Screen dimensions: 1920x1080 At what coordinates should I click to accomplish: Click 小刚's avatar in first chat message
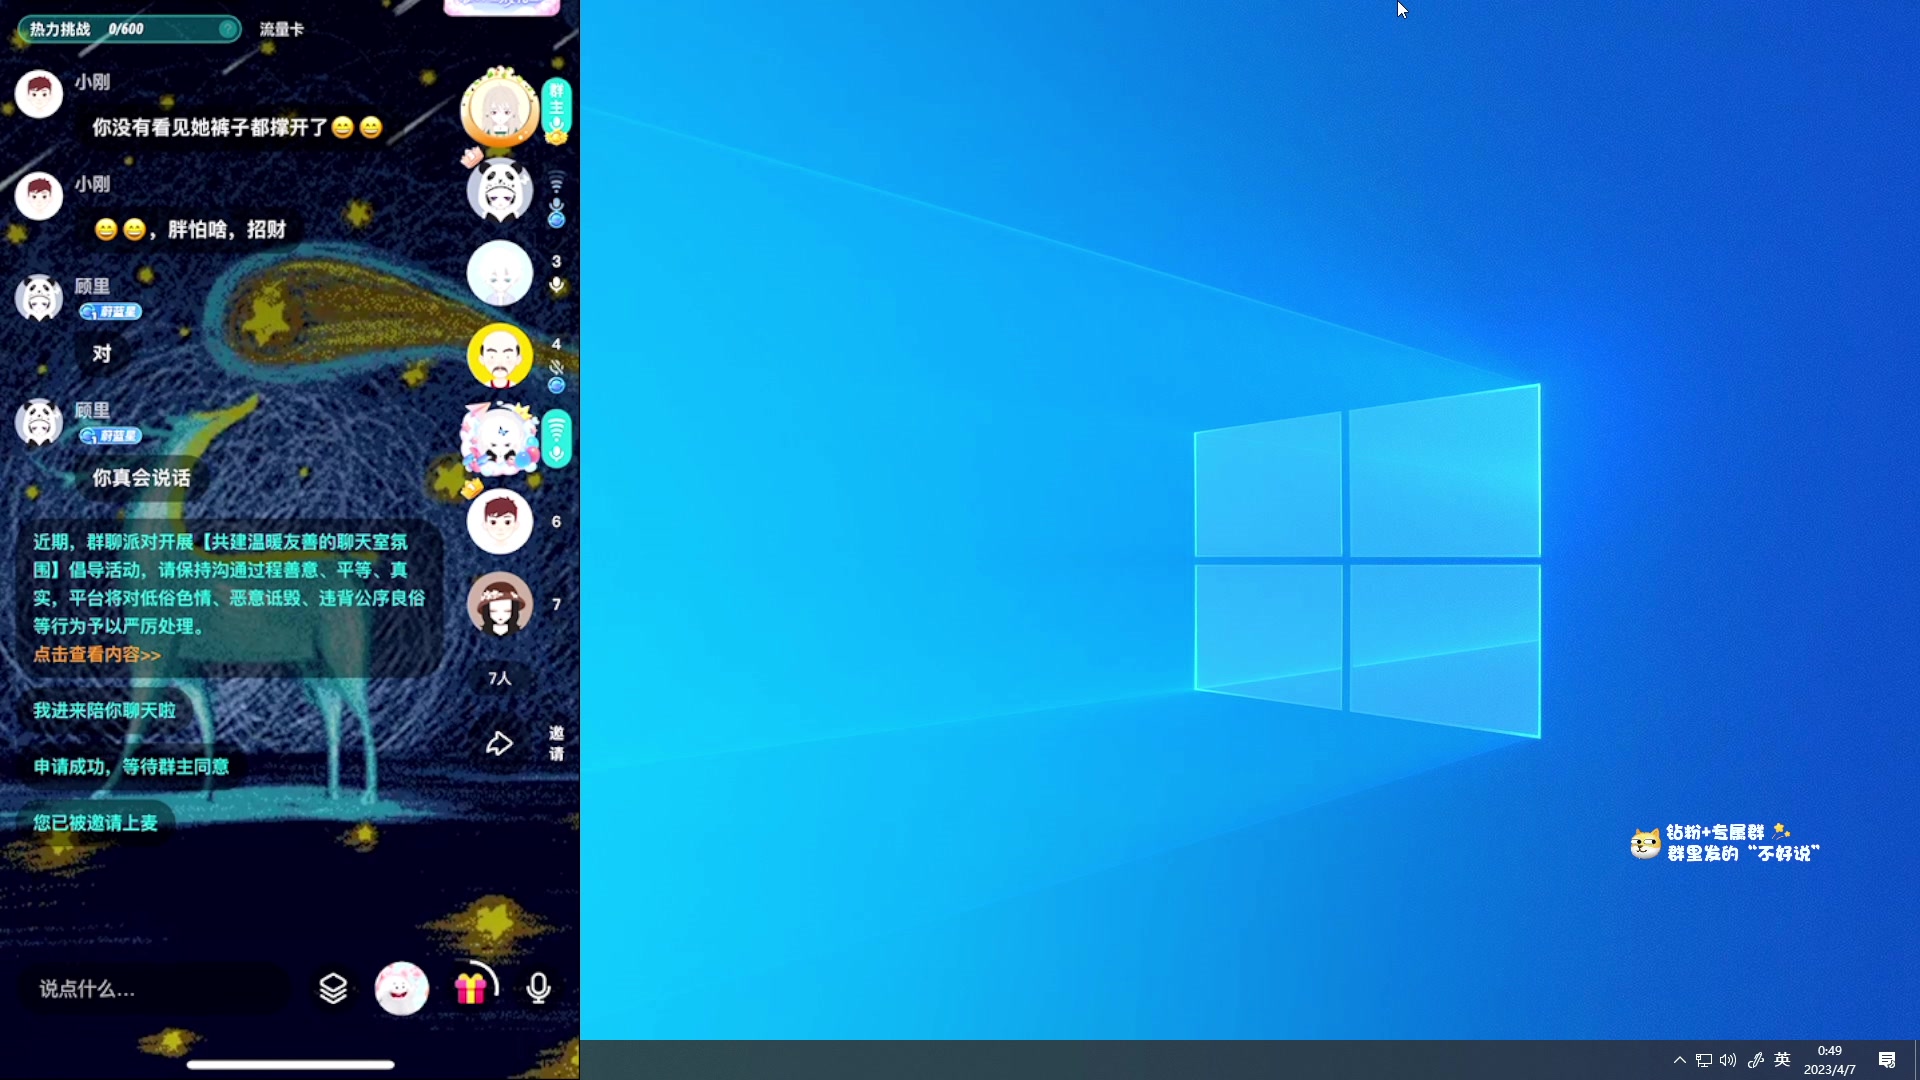pyautogui.click(x=39, y=94)
